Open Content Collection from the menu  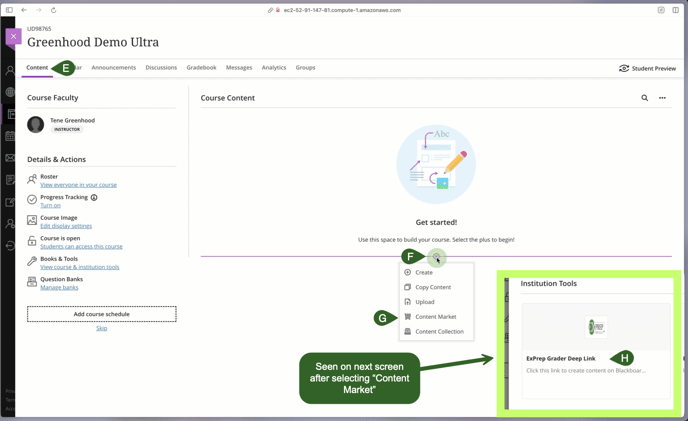click(x=439, y=332)
